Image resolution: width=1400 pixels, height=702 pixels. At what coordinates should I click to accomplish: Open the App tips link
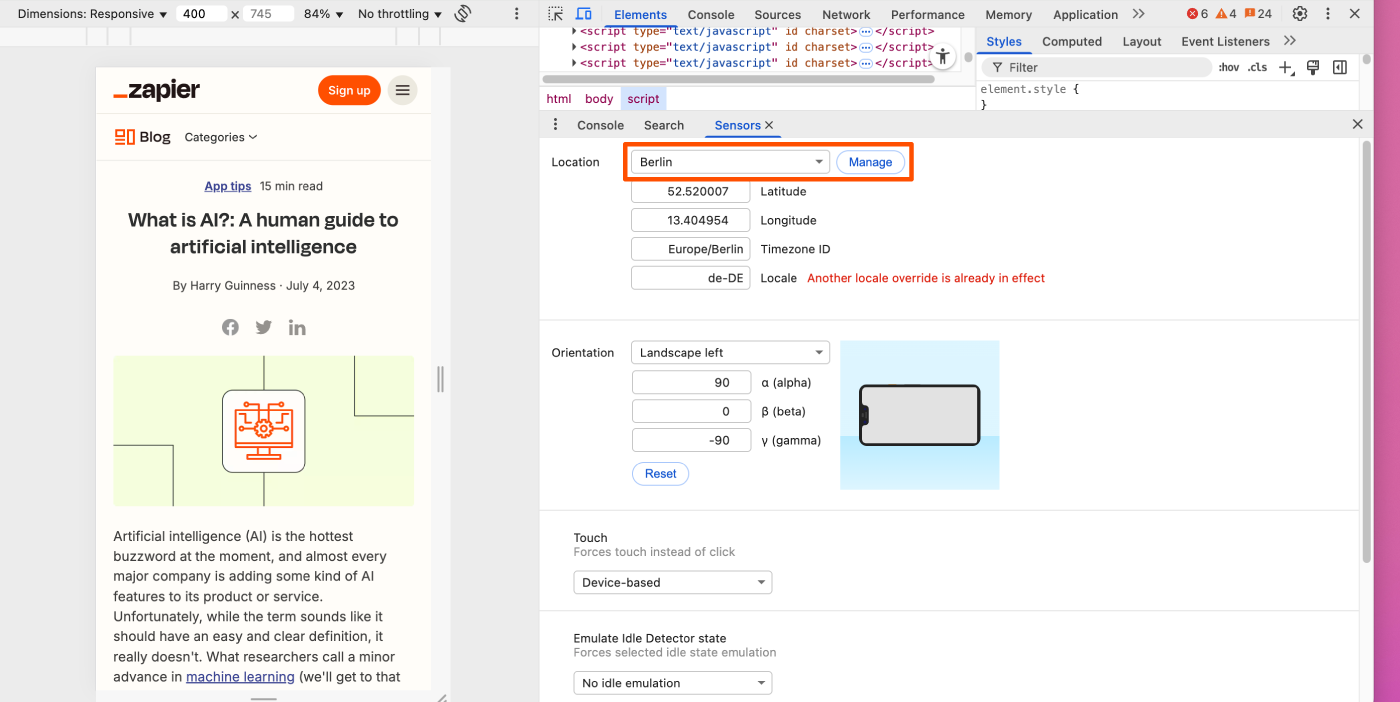click(x=228, y=186)
